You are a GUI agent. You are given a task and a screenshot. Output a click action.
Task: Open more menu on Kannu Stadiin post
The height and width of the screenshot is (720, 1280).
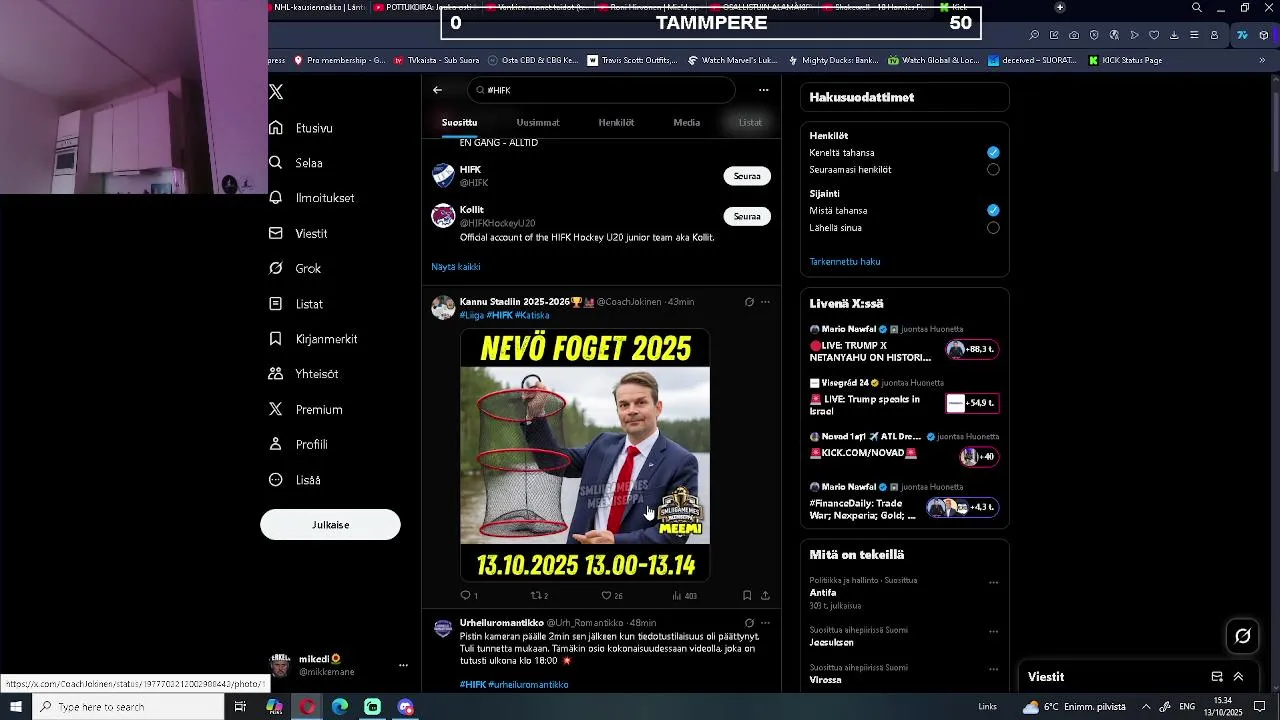tap(765, 302)
